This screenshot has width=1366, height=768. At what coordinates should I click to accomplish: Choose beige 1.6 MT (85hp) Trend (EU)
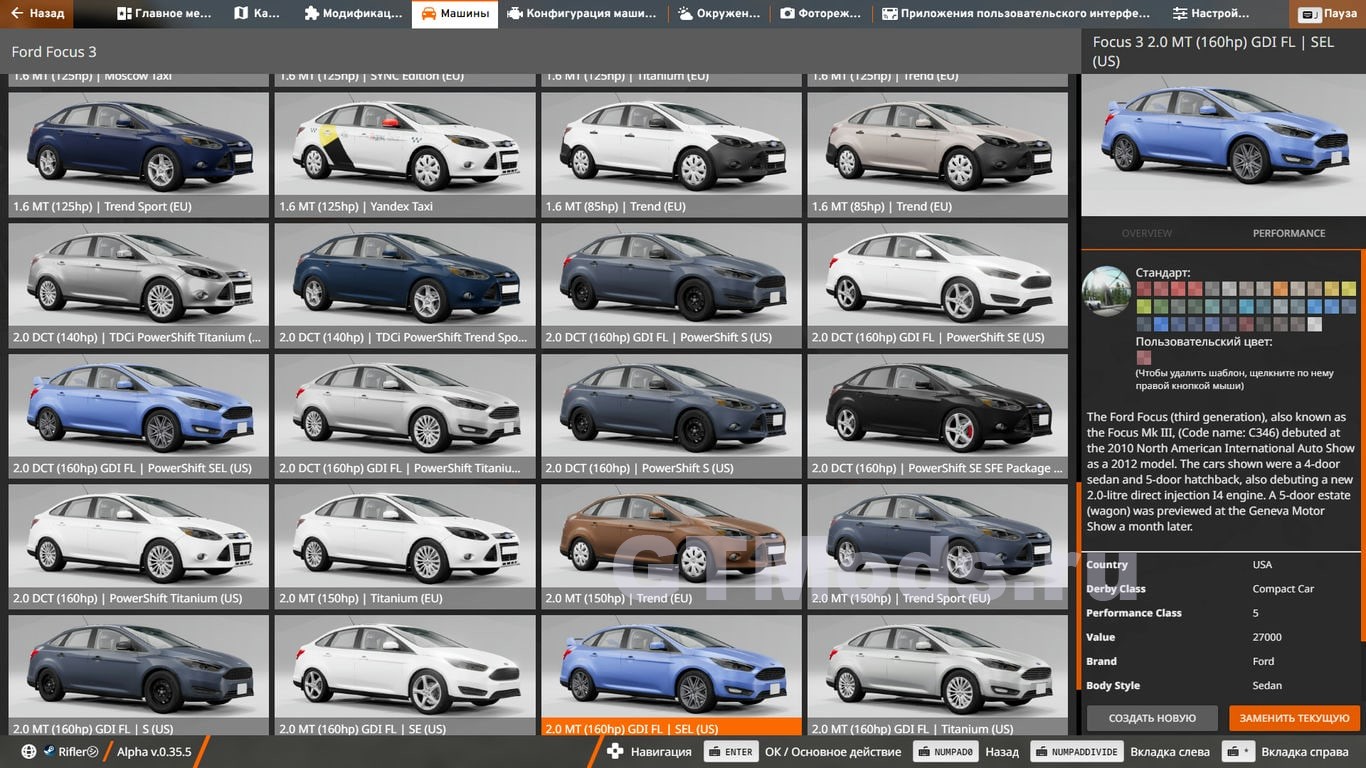[x=937, y=156]
